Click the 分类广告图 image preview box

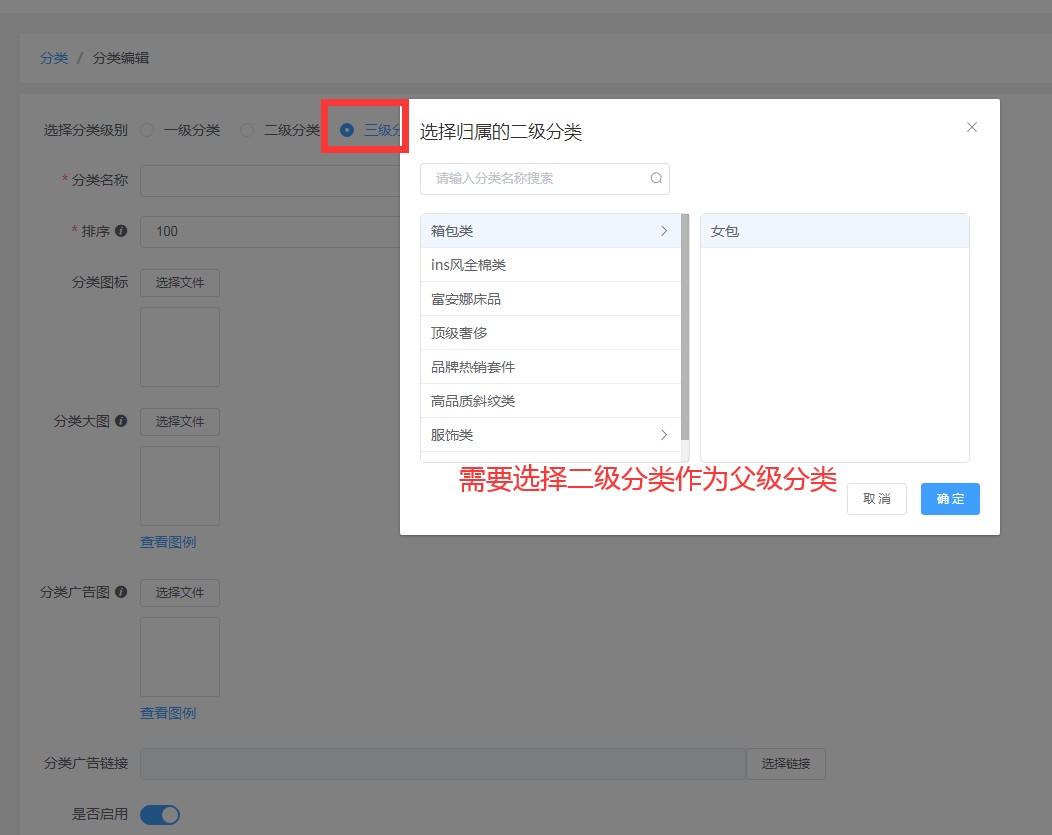pos(180,657)
